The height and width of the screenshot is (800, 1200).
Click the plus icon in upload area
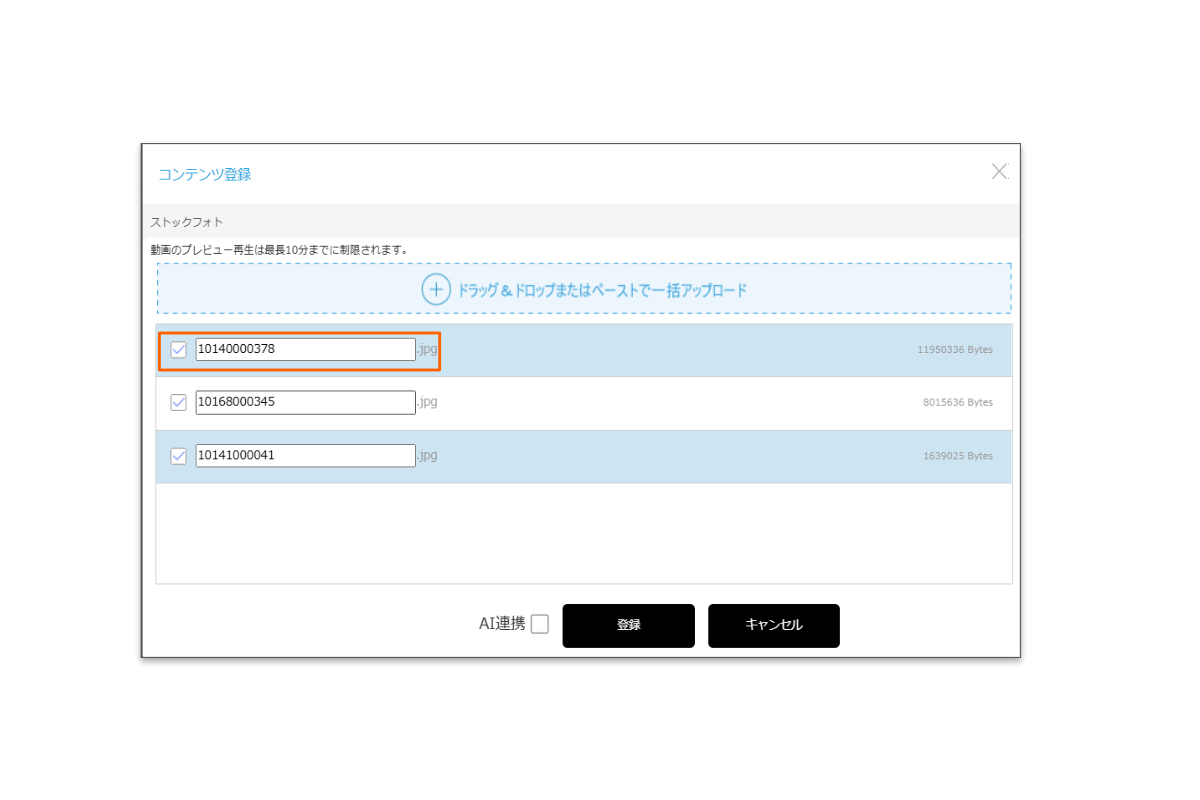[x=436, y=290]
